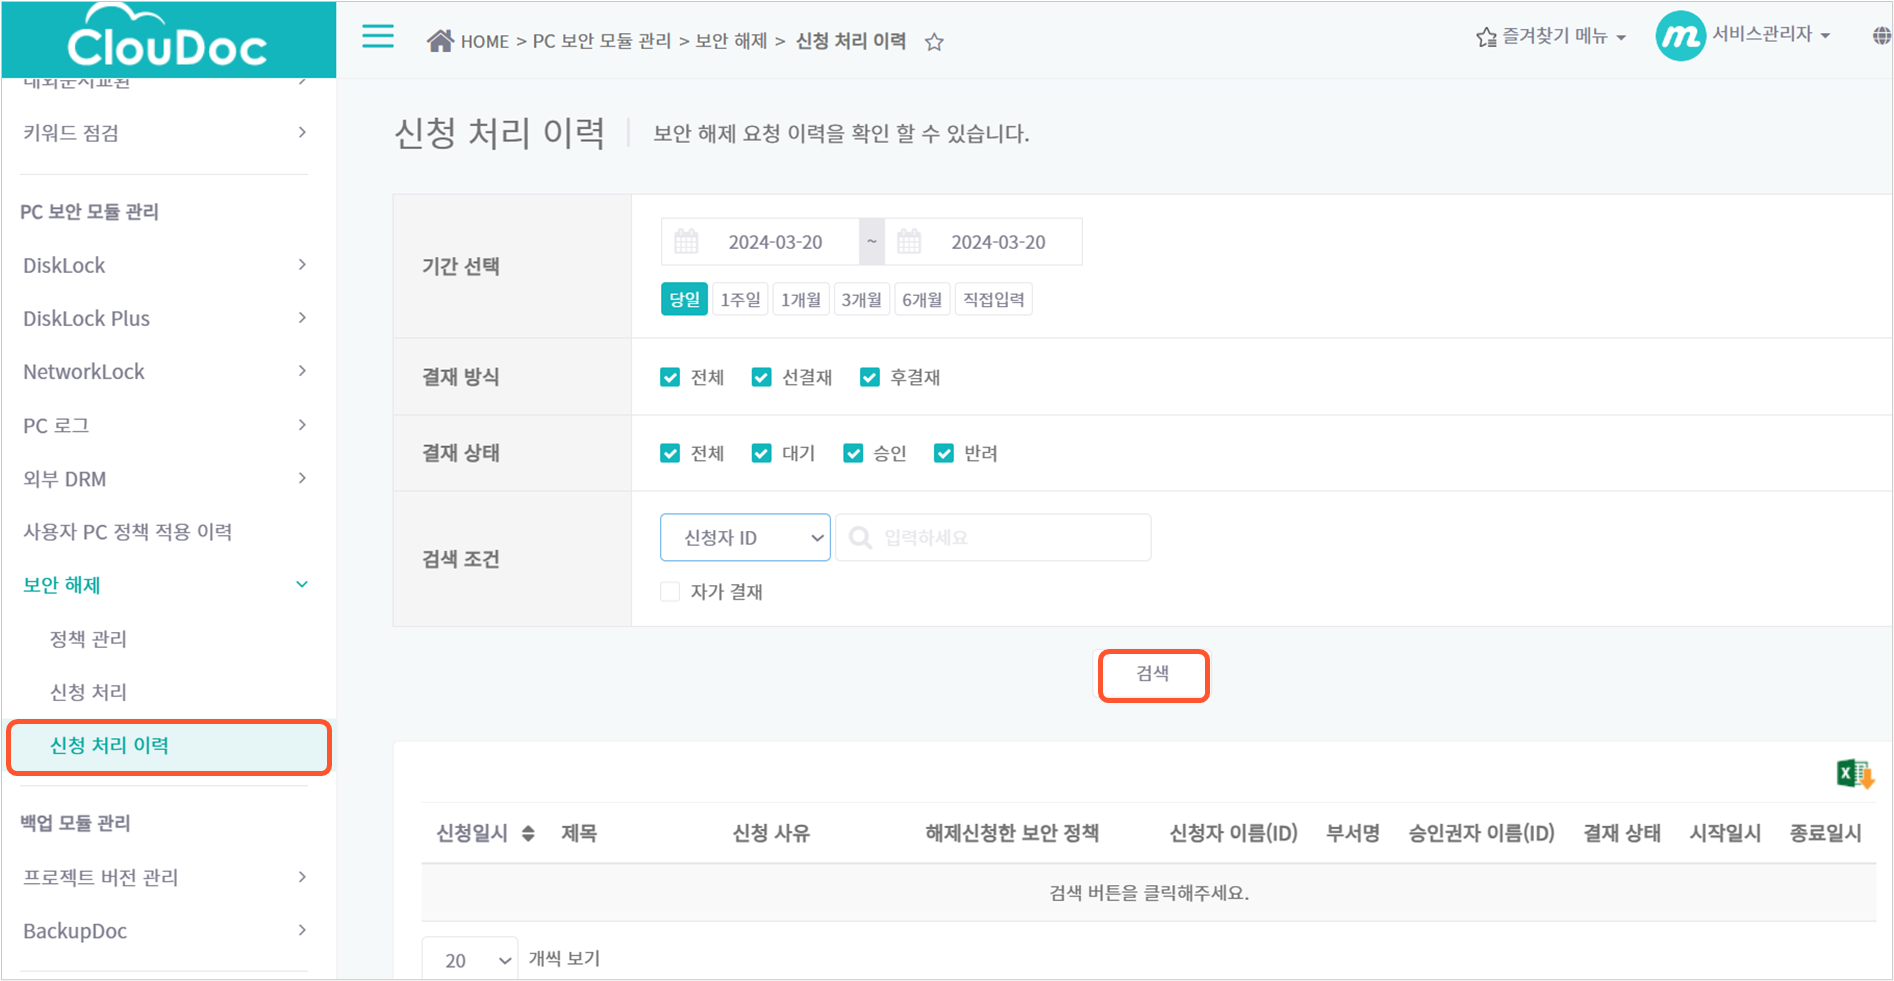
Task: Select 6개월 period button
Action: pyautogui.click(x=922, y=299)
